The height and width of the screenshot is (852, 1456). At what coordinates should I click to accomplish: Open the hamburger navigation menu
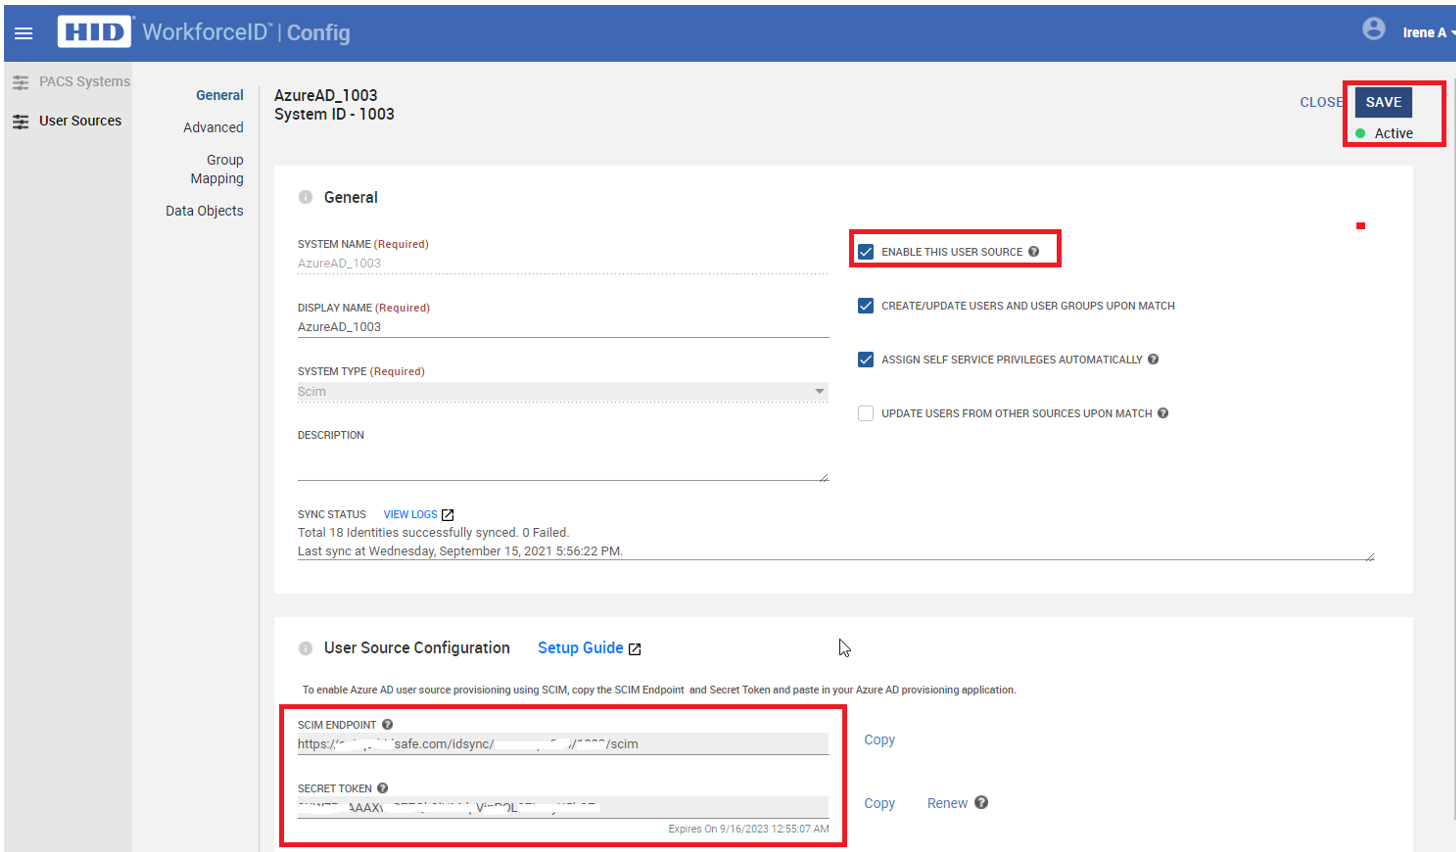[x=23, y=33]
